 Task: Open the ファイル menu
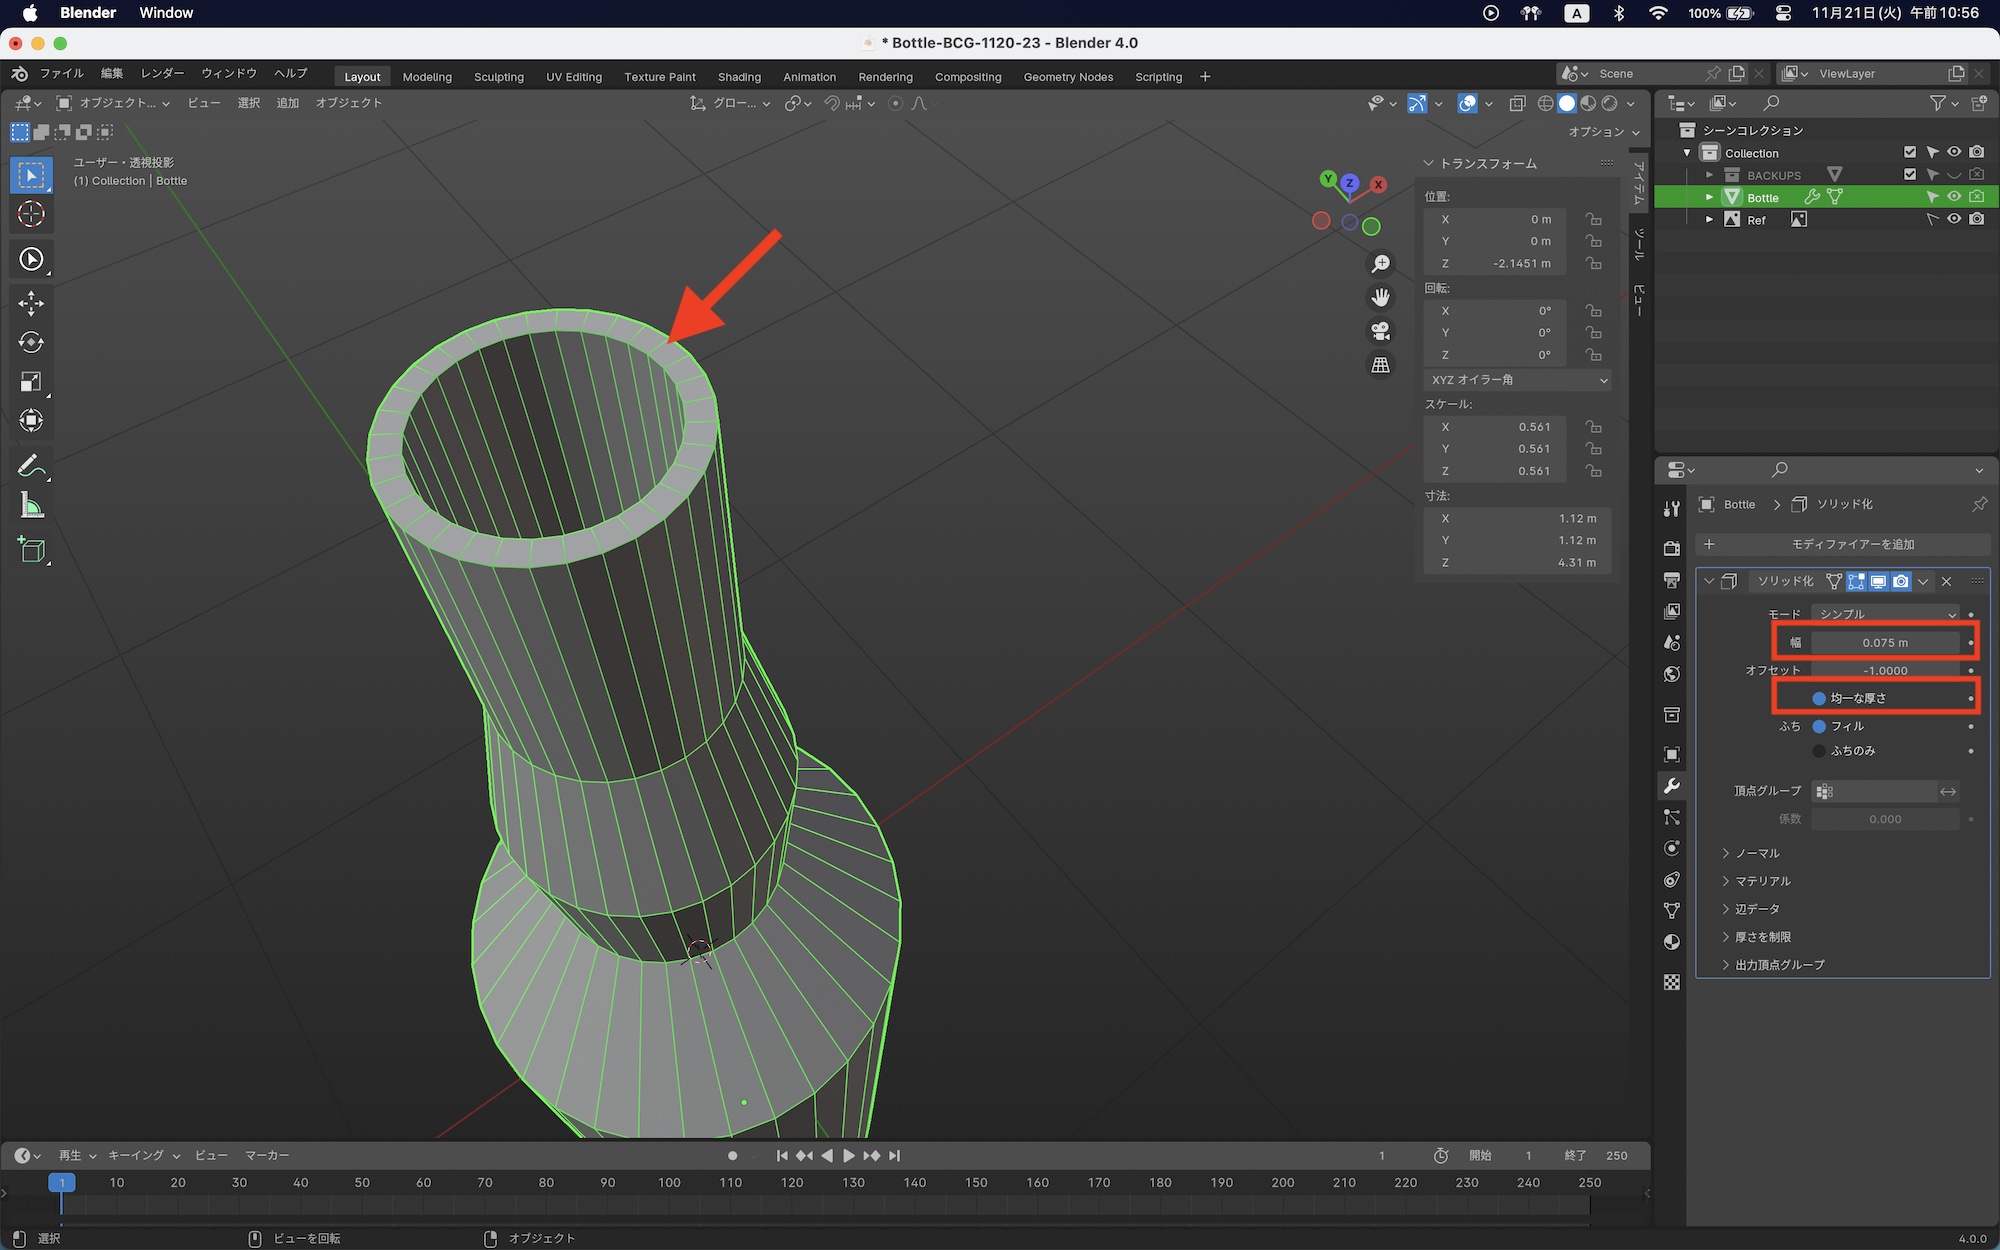[62, 73]
